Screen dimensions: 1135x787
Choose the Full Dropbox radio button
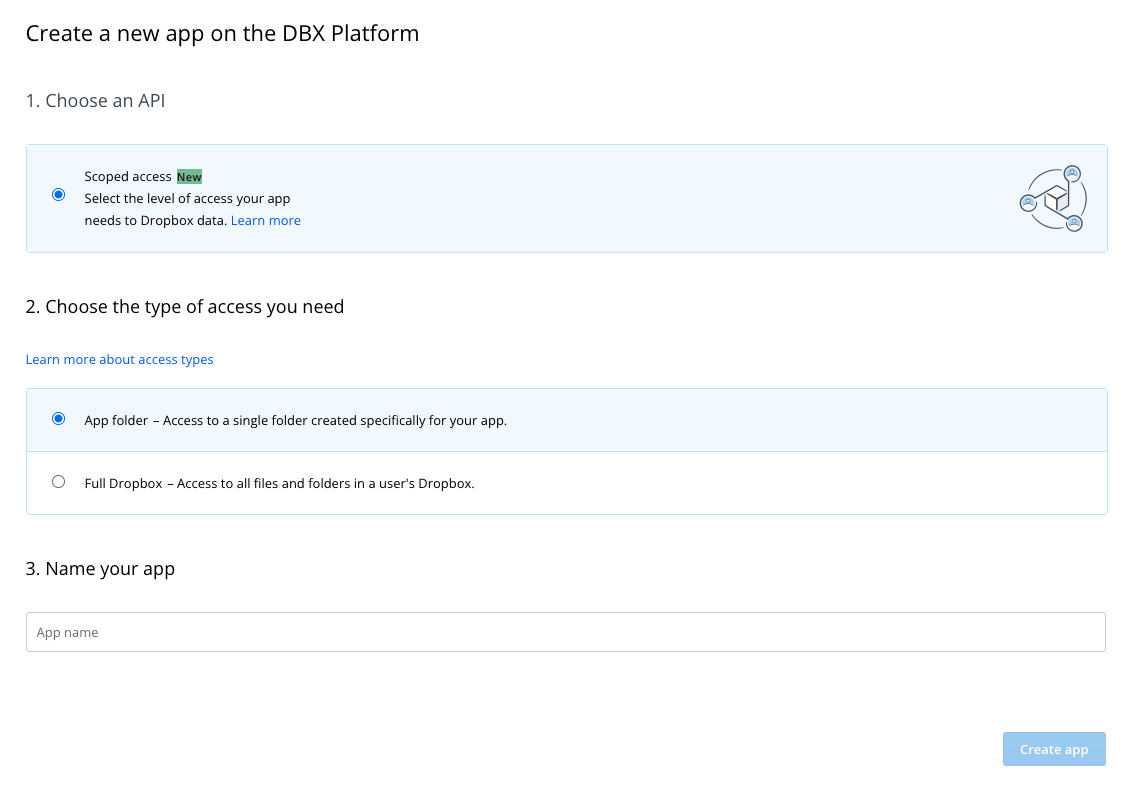pos(58,482)
